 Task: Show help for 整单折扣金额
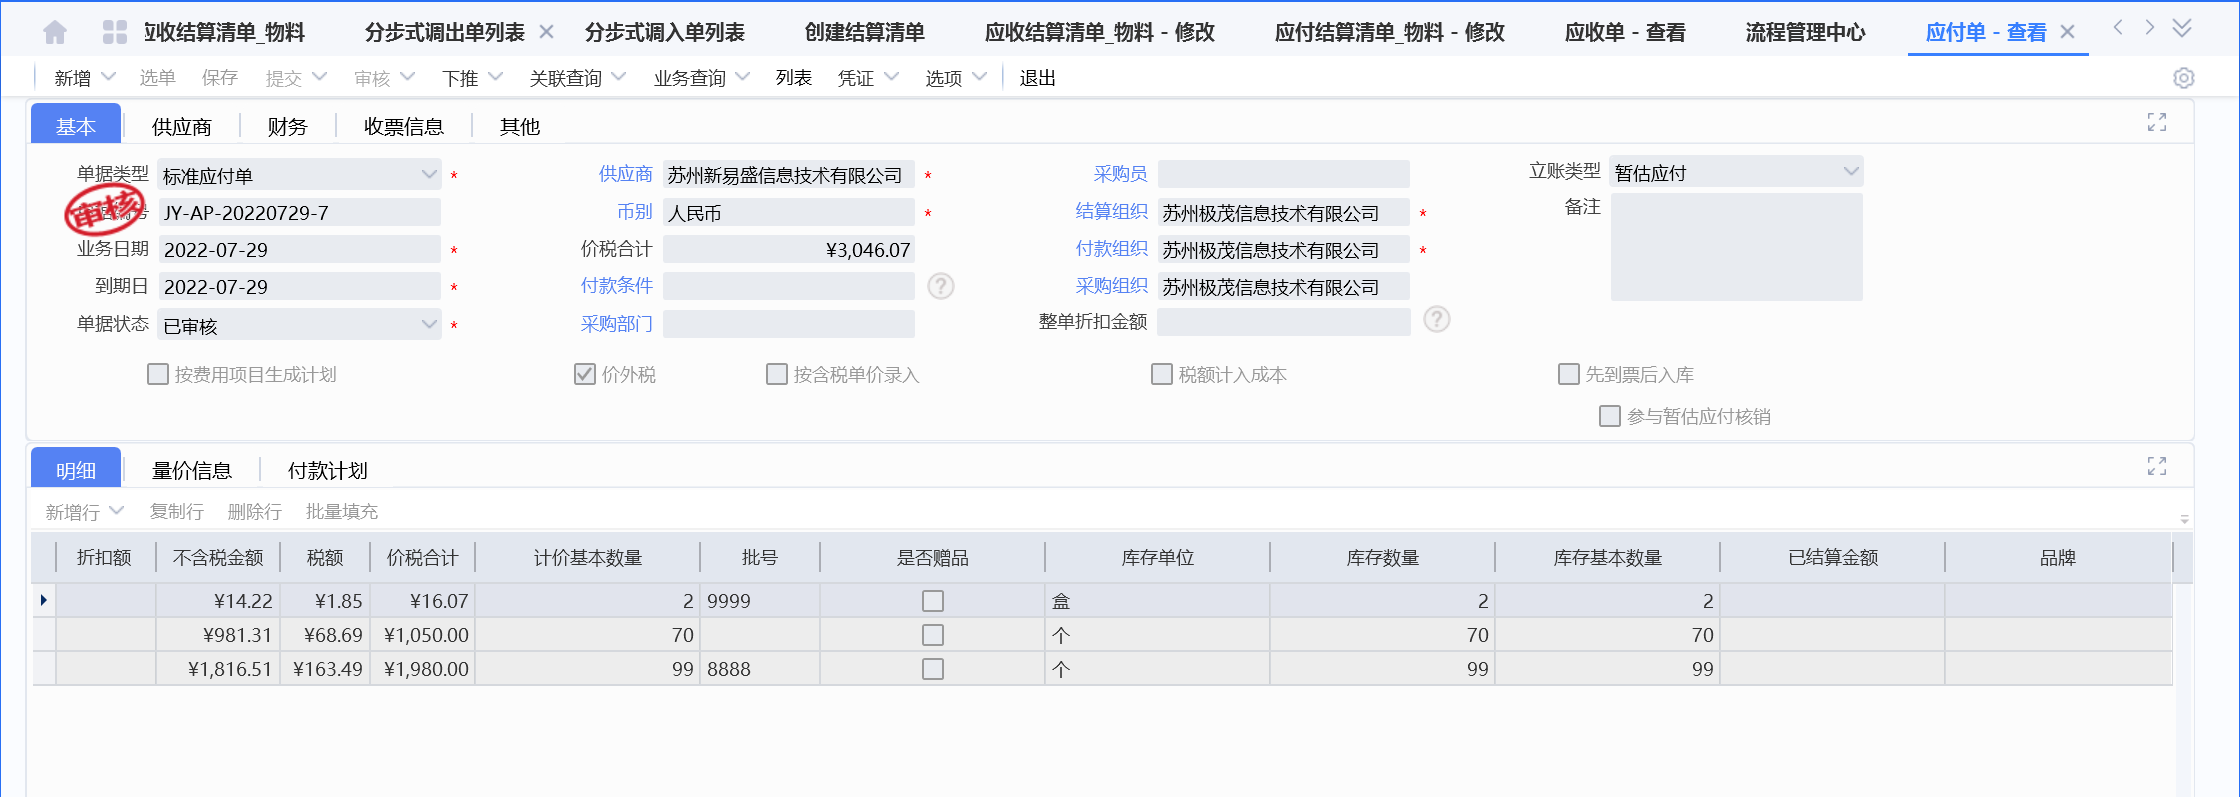point(1437,320)
